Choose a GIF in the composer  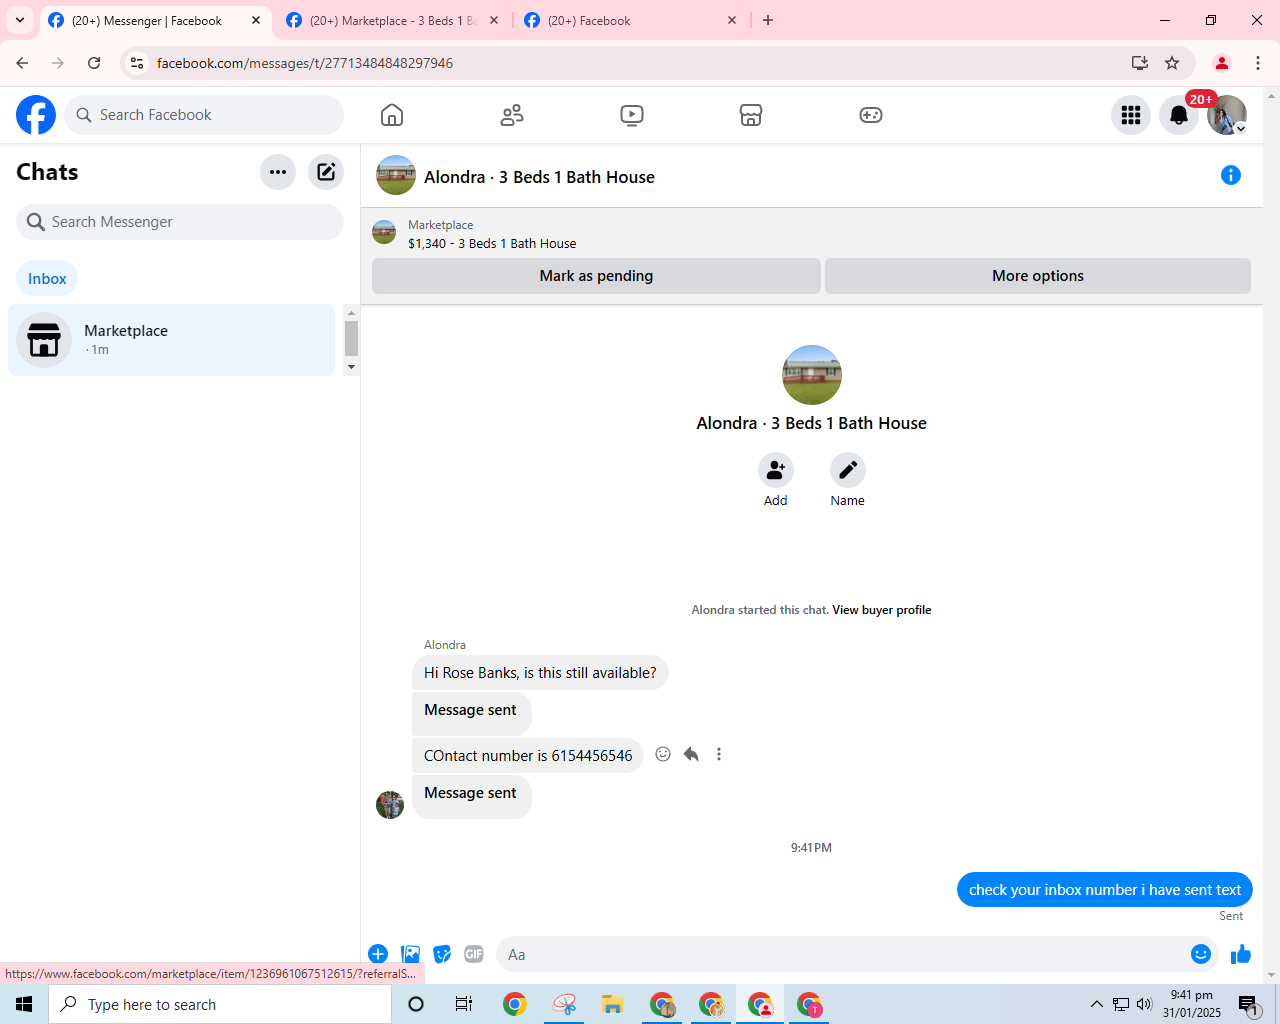coord(474,954)
